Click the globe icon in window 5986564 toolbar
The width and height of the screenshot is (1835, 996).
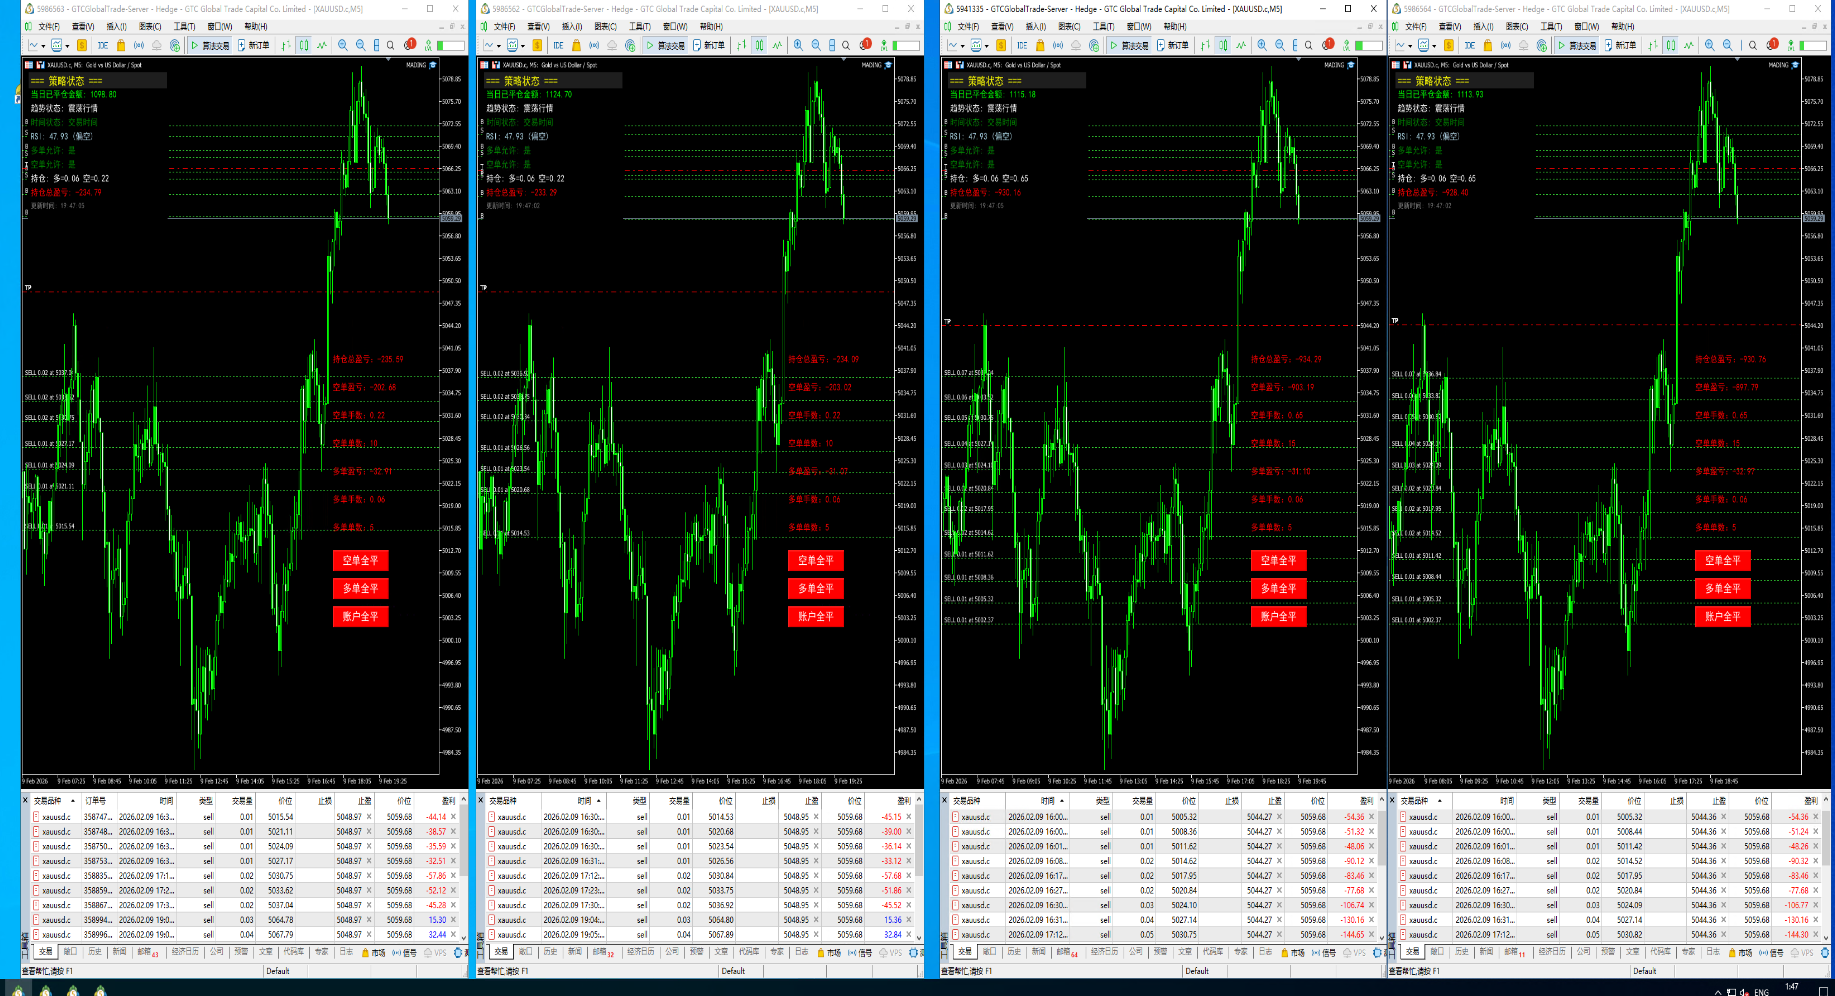pos(1542,45)
